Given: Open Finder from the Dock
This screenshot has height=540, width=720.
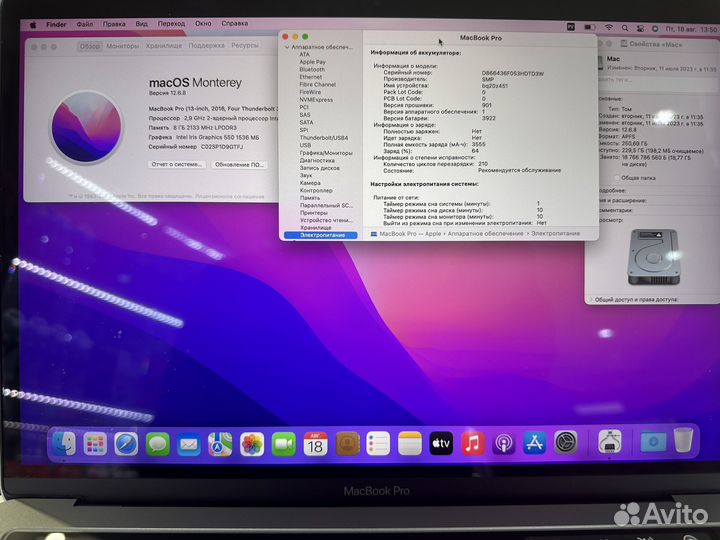Looking at the screenshot, I should click(x=63, y=444).
